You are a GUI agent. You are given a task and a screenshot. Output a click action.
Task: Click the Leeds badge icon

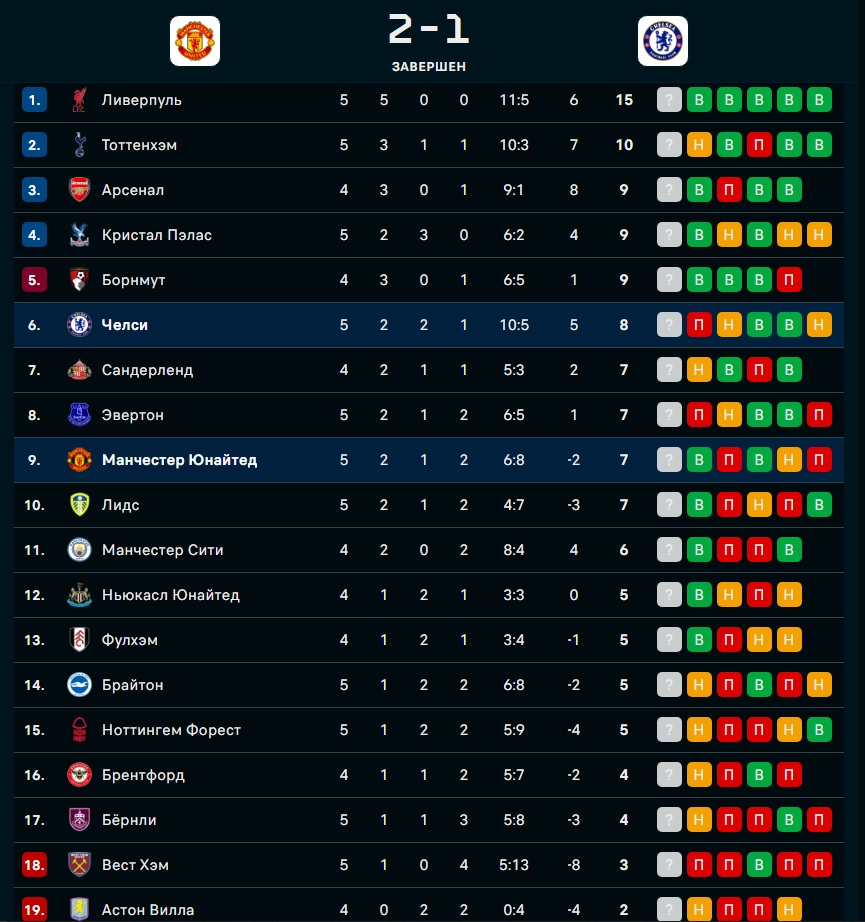79,505
